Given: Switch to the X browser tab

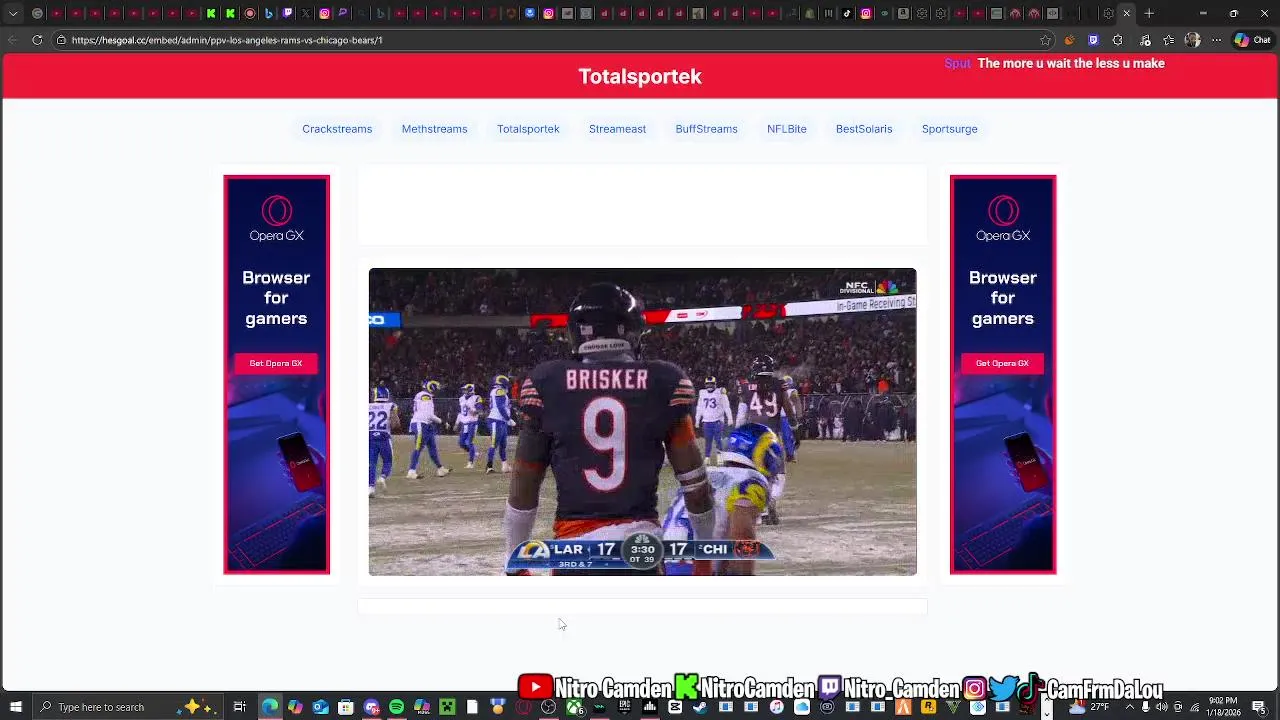Looking at the screenshot, I should 306,13.
